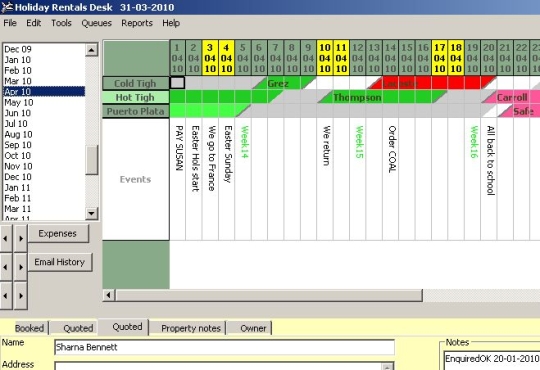Select Aug 10 in the month list
The width and height of the screenshot is (540, 370).
coord(44,134)
